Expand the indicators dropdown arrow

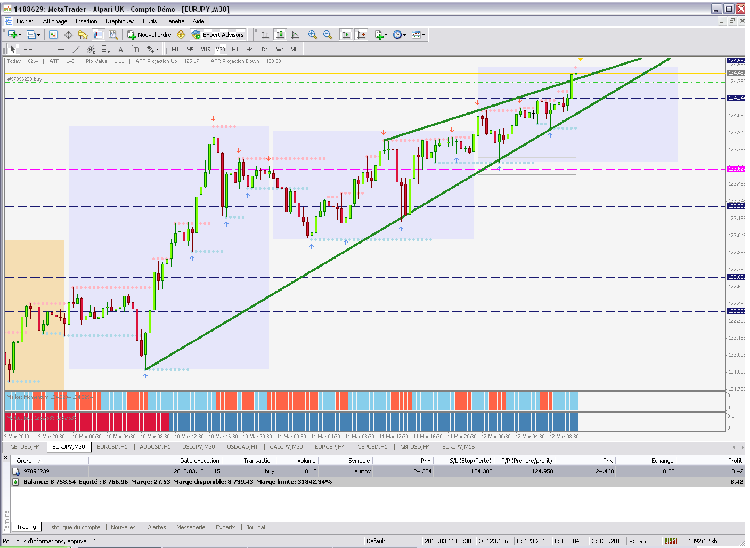tap(386, 35)
